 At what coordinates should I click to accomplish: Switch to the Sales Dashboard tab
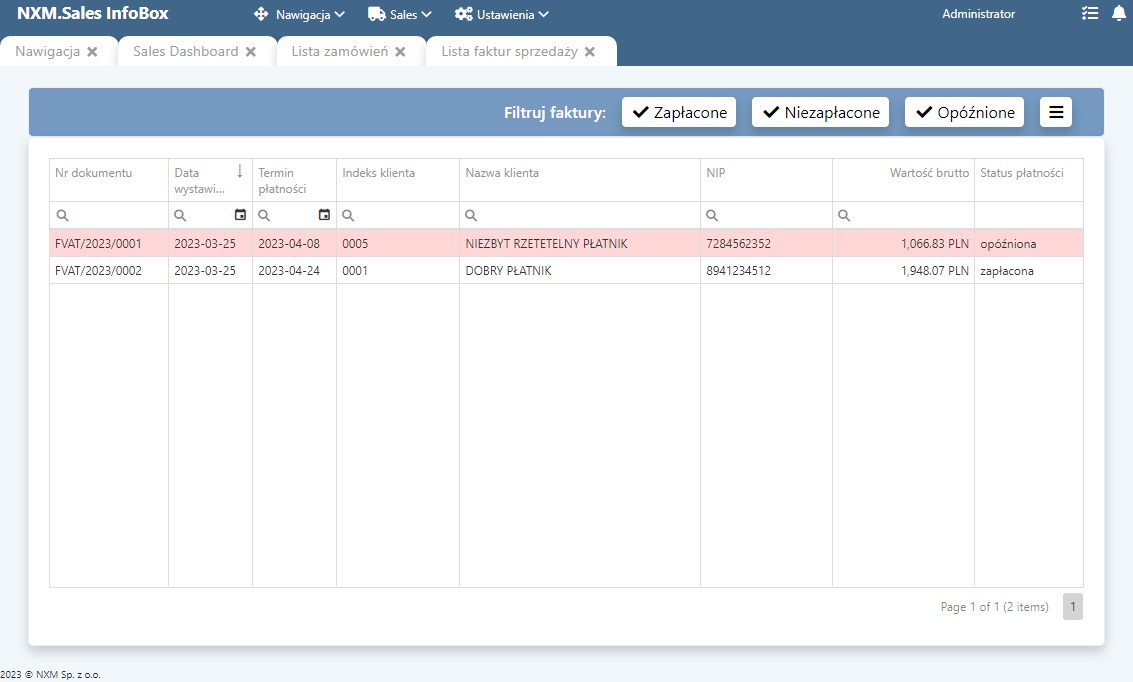coord(185,52)
